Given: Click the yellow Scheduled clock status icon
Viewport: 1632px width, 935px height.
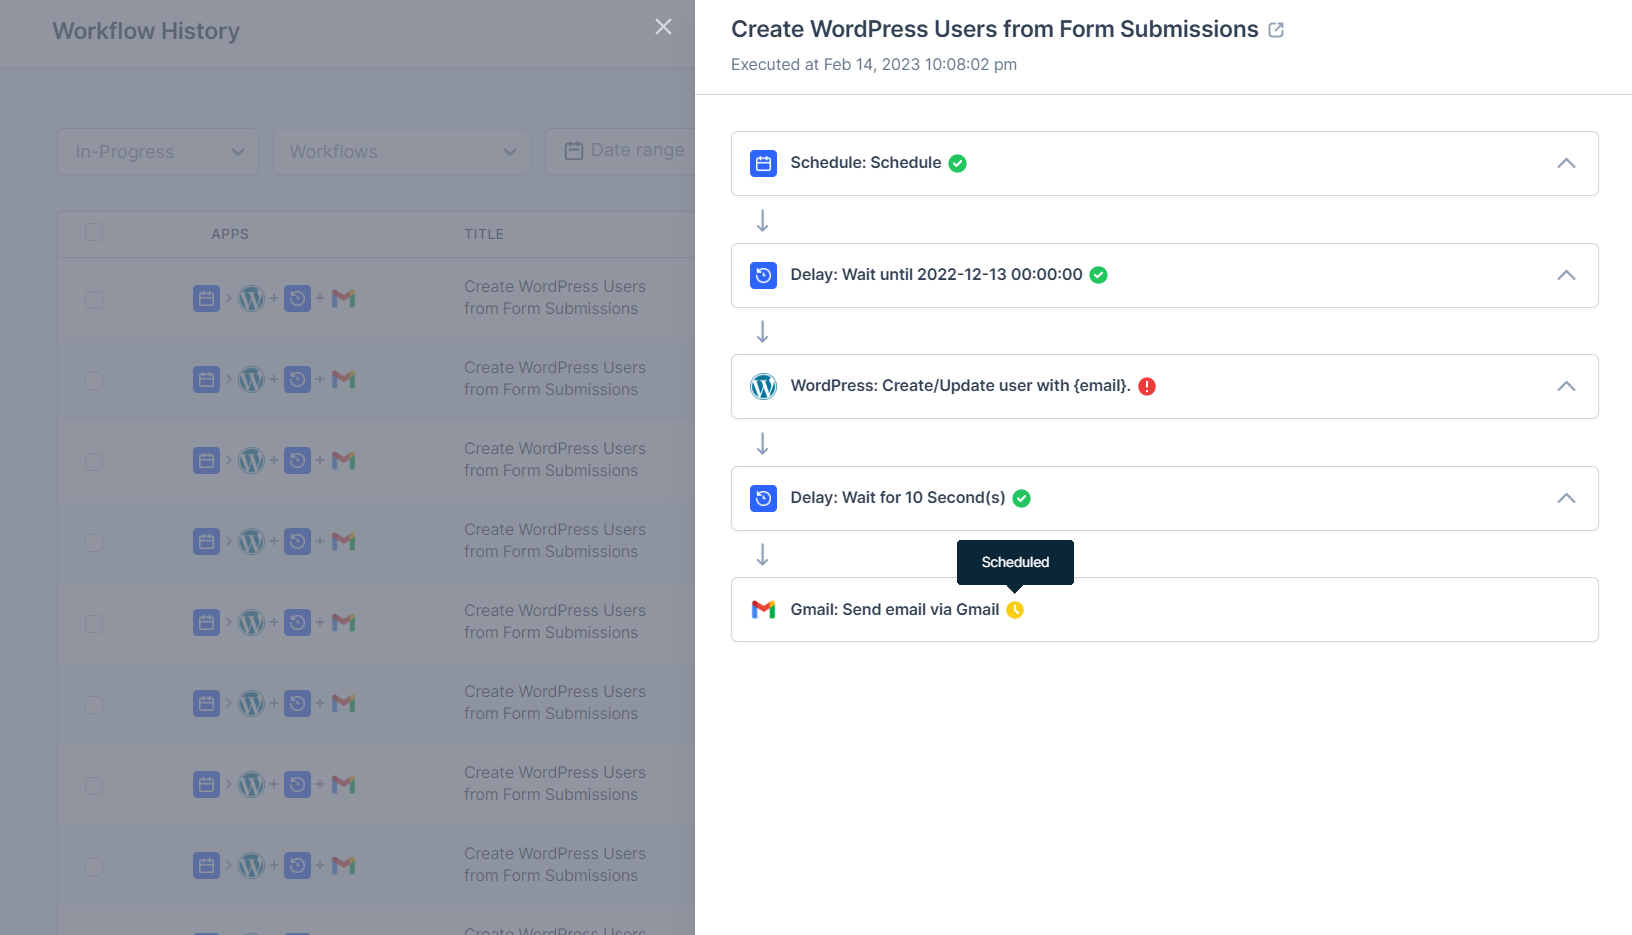Looking at the screenshot, I should (1015, 610).
